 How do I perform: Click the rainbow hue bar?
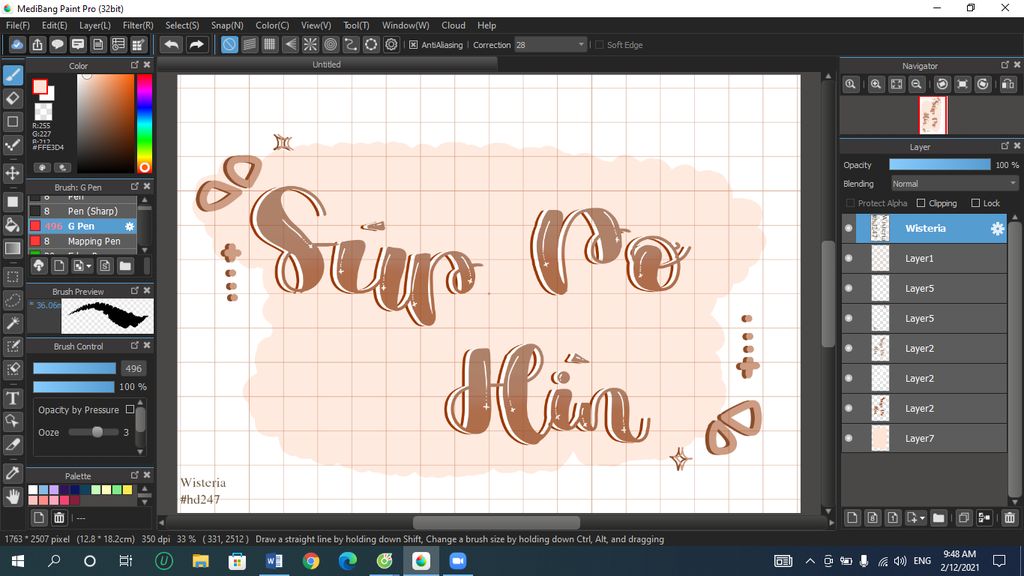coord(144,123)
